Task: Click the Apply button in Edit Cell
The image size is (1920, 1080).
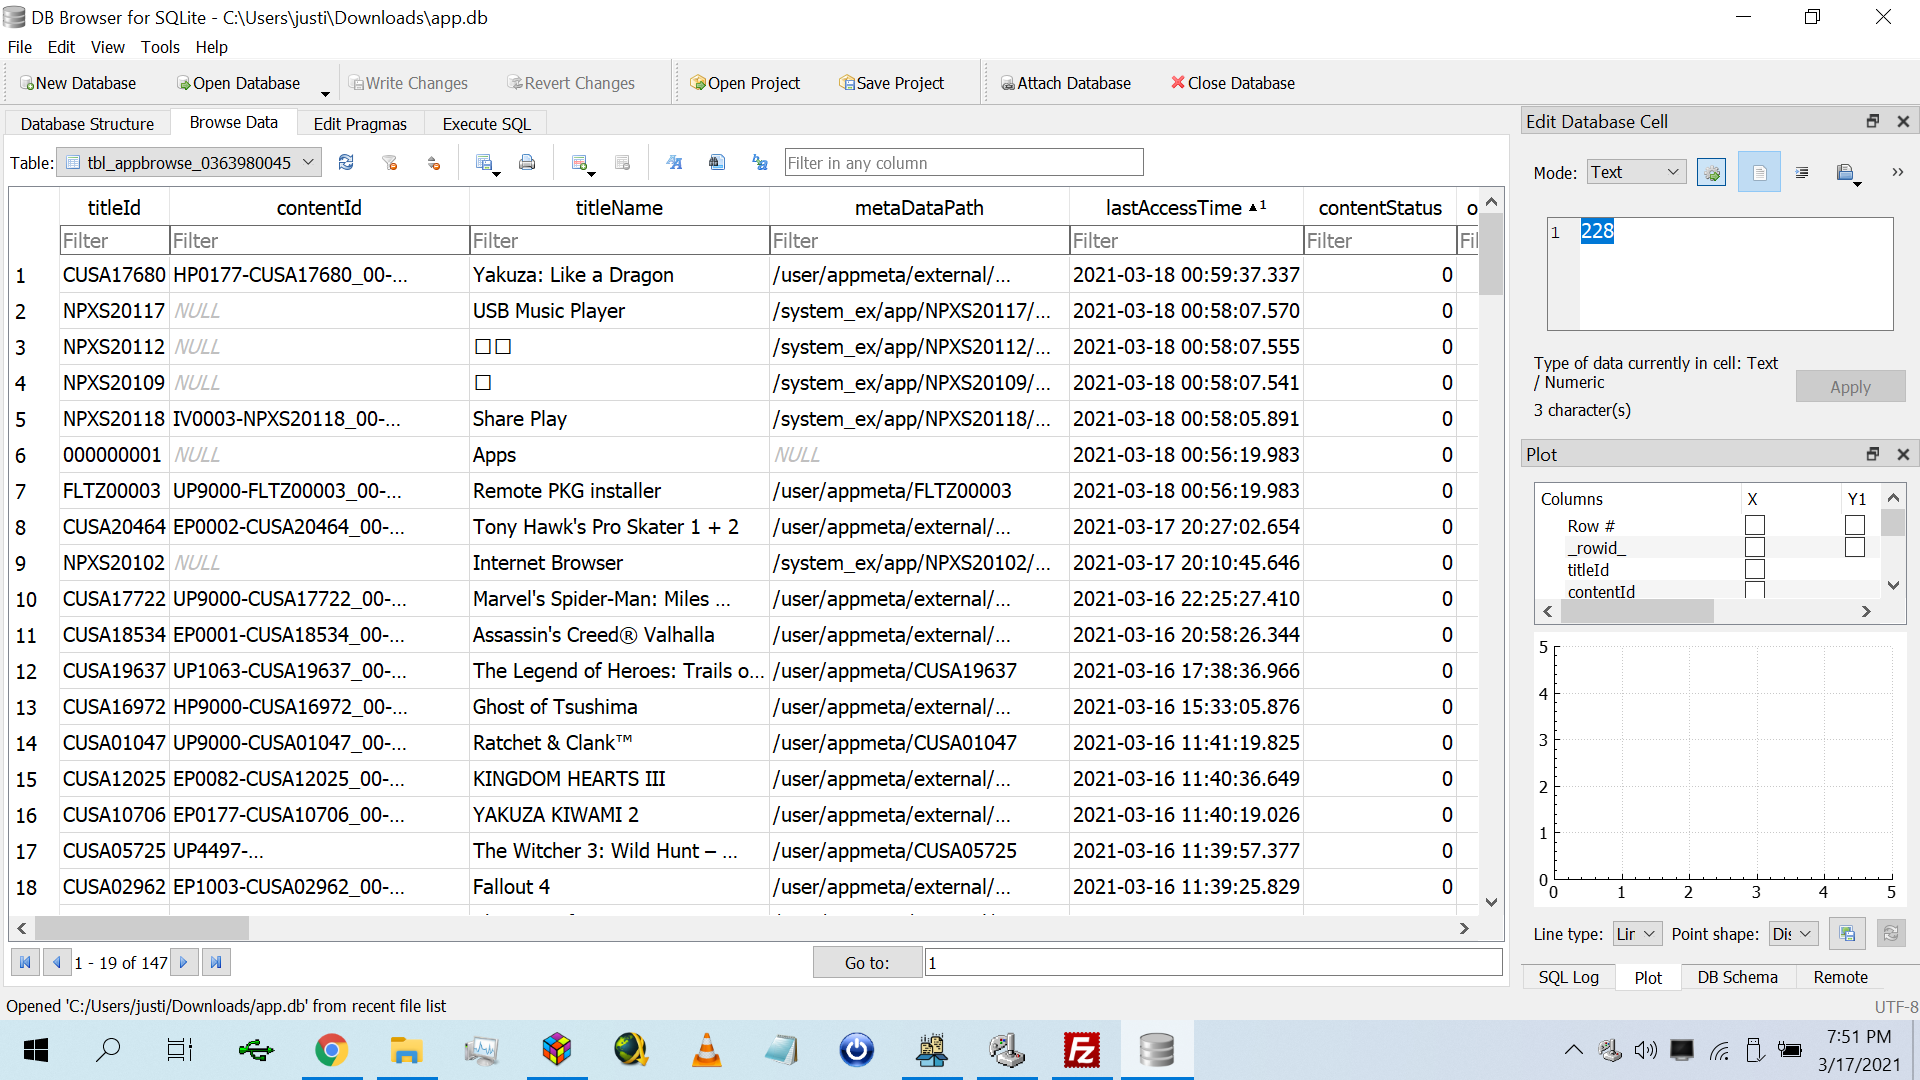Action: pos(1850,387)
